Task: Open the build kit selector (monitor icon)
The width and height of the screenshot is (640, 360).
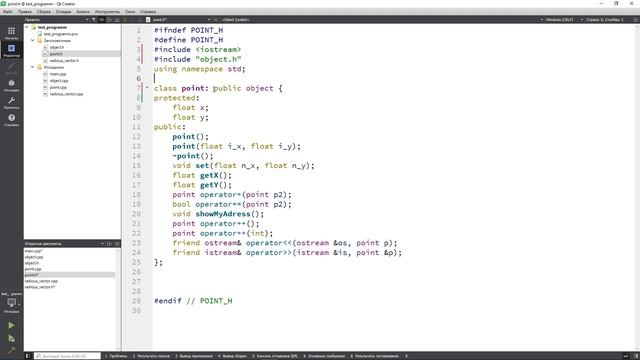Action: (11, 303)
